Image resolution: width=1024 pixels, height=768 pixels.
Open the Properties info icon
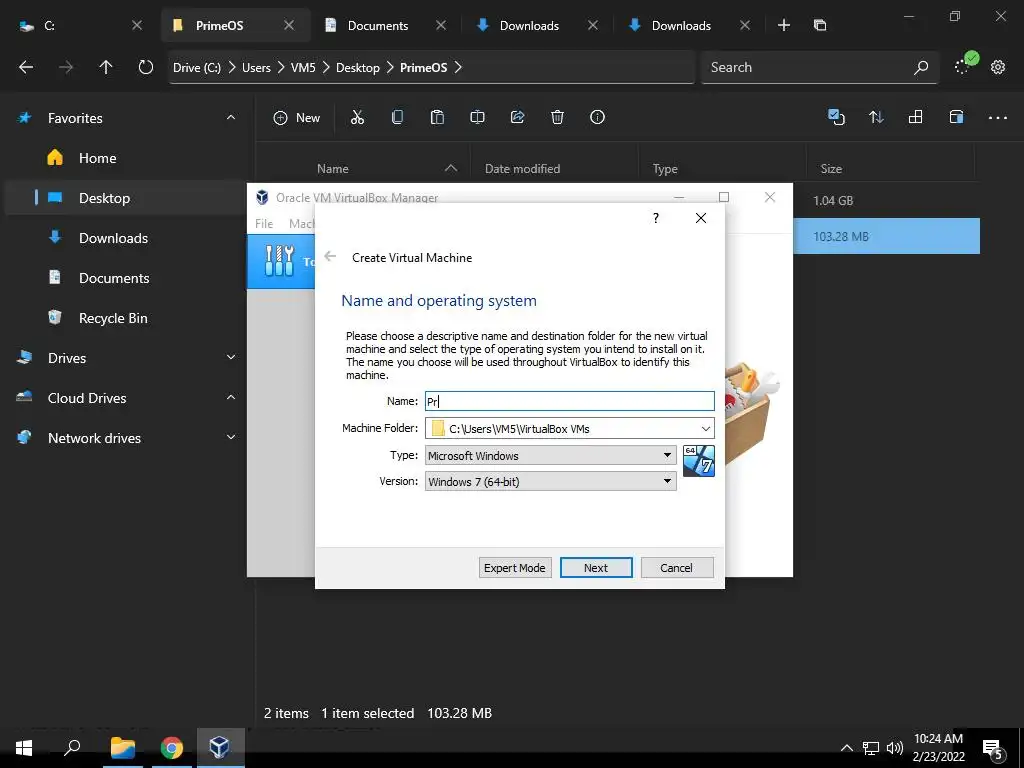[597, 118]
